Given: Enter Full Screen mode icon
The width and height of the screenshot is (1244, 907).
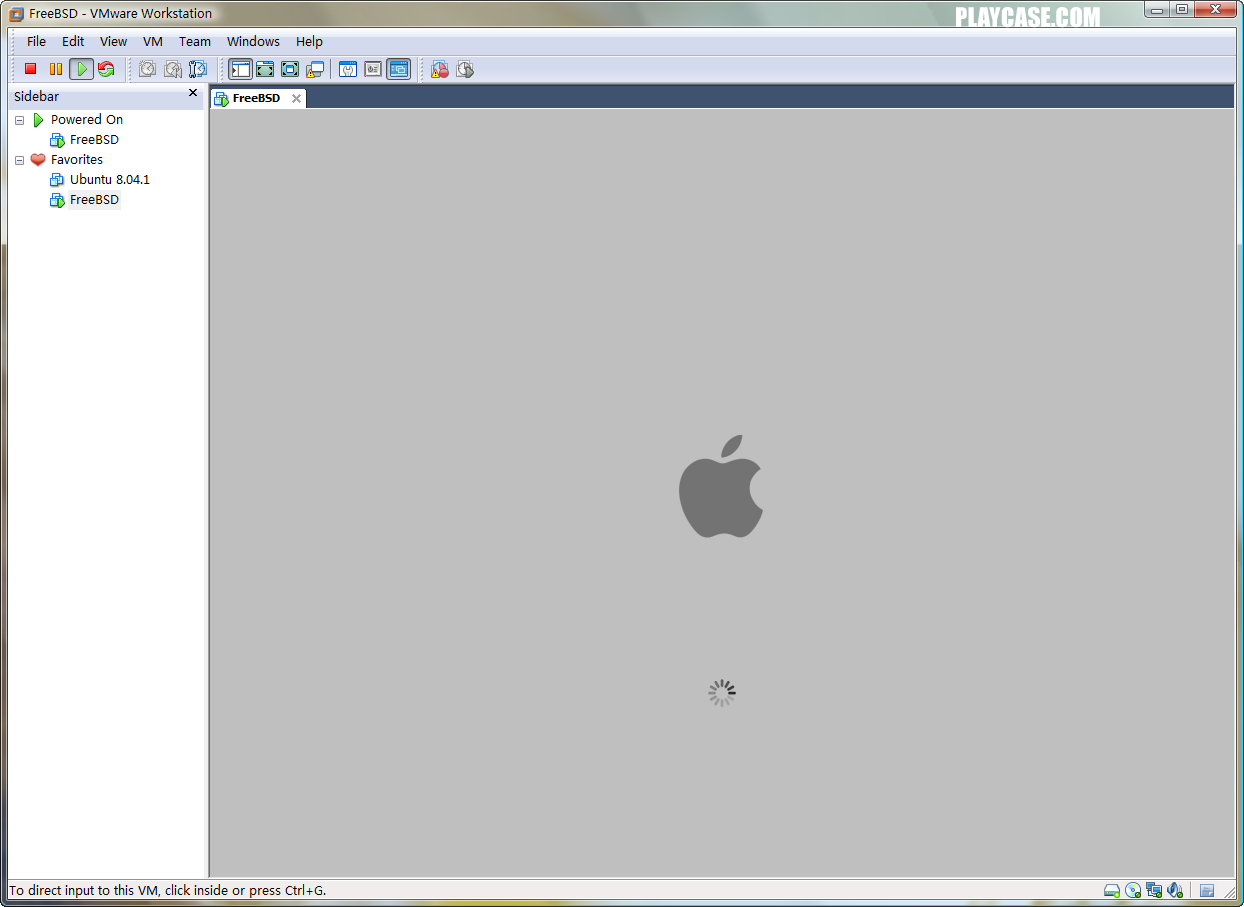Looking at the screenshot, I should [x=290, y=69].
